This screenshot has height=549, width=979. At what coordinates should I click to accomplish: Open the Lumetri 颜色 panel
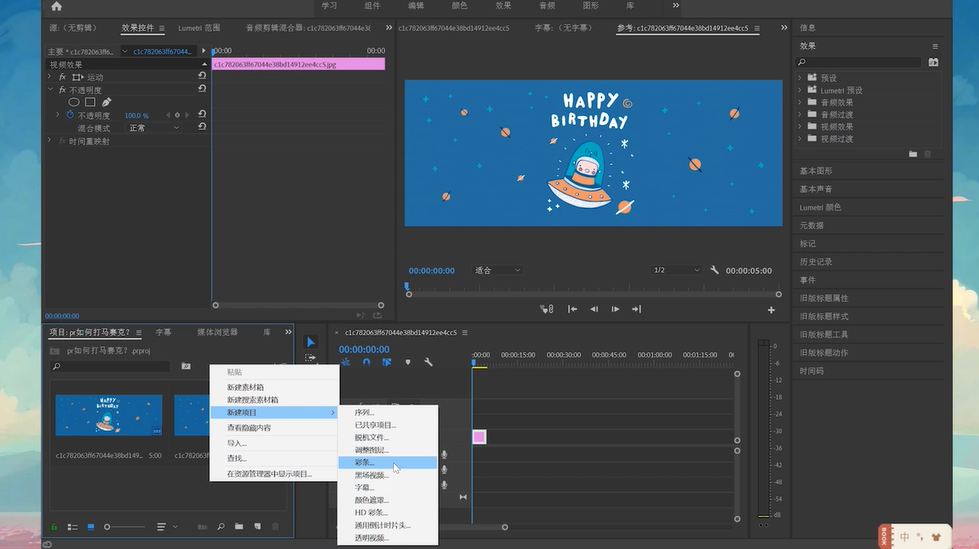tap(820, 207)
